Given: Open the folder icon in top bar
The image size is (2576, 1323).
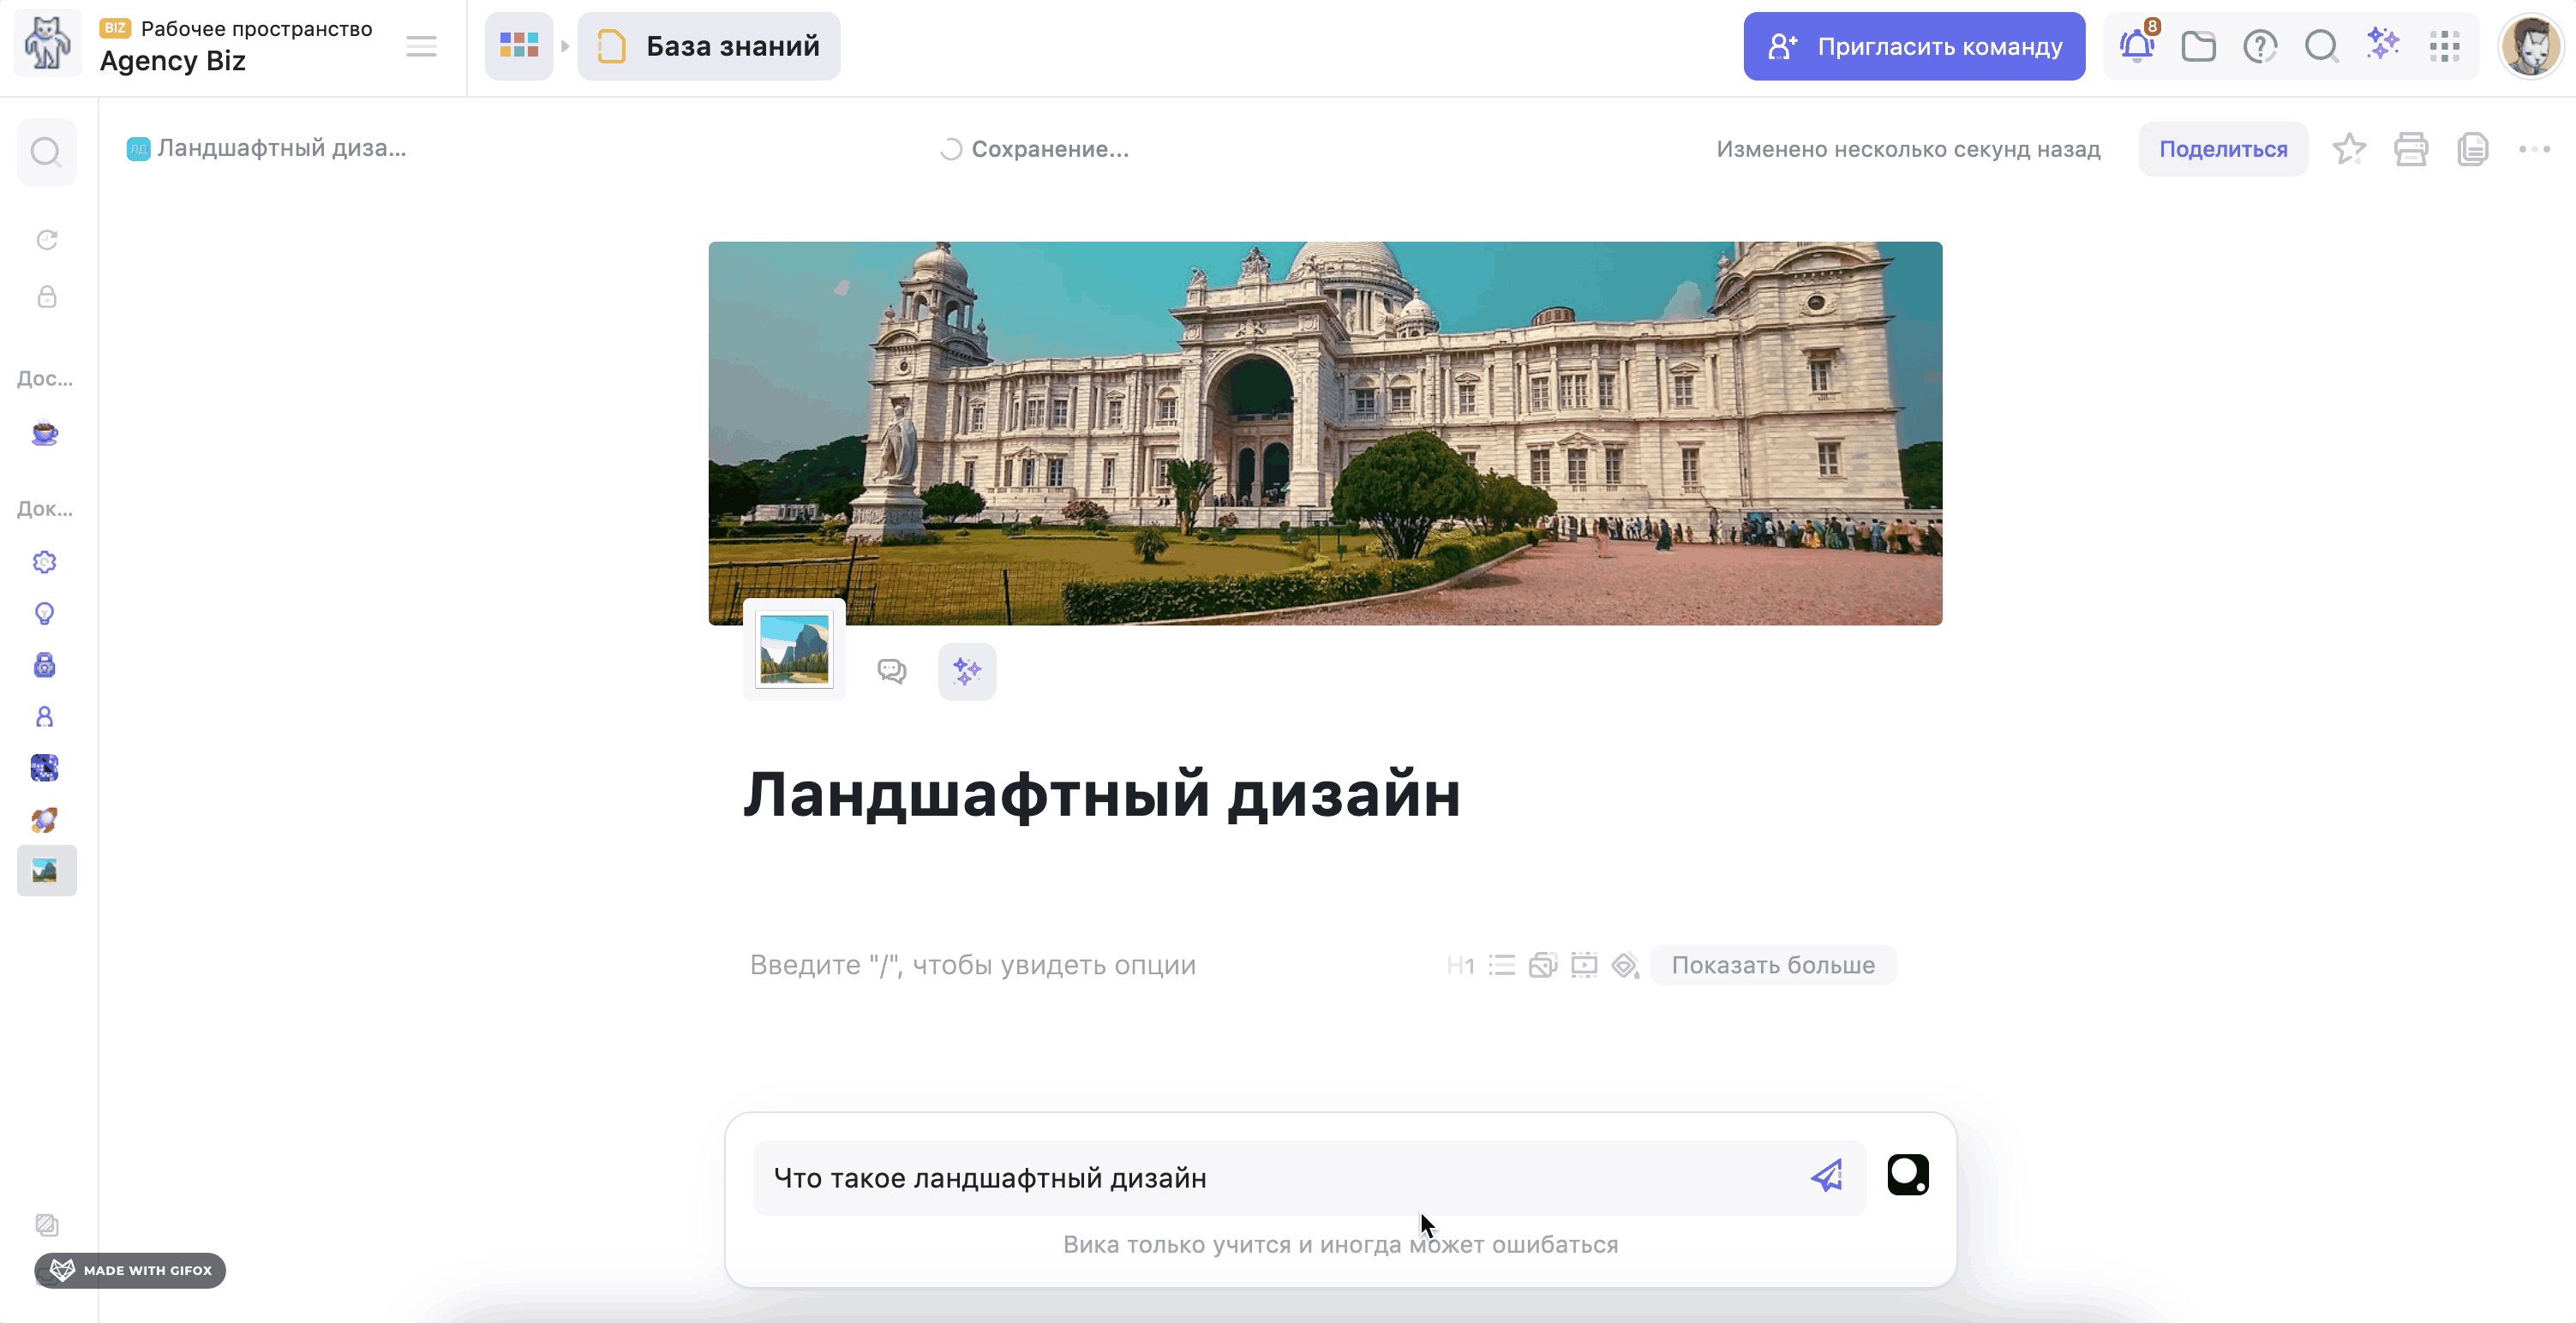Looking at the screenshot, I should pyautogui.click(x=2198, y=46).
